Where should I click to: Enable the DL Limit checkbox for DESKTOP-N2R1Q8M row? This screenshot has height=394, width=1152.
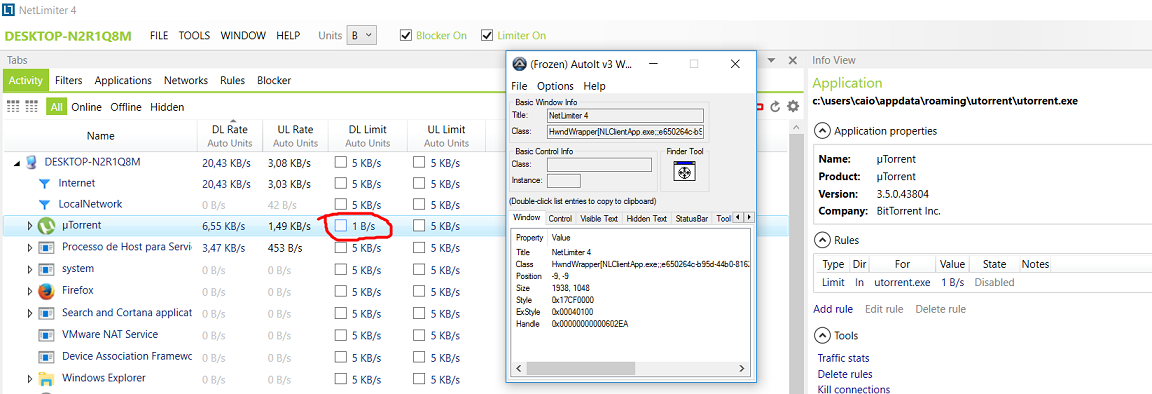tap(340, 162)
